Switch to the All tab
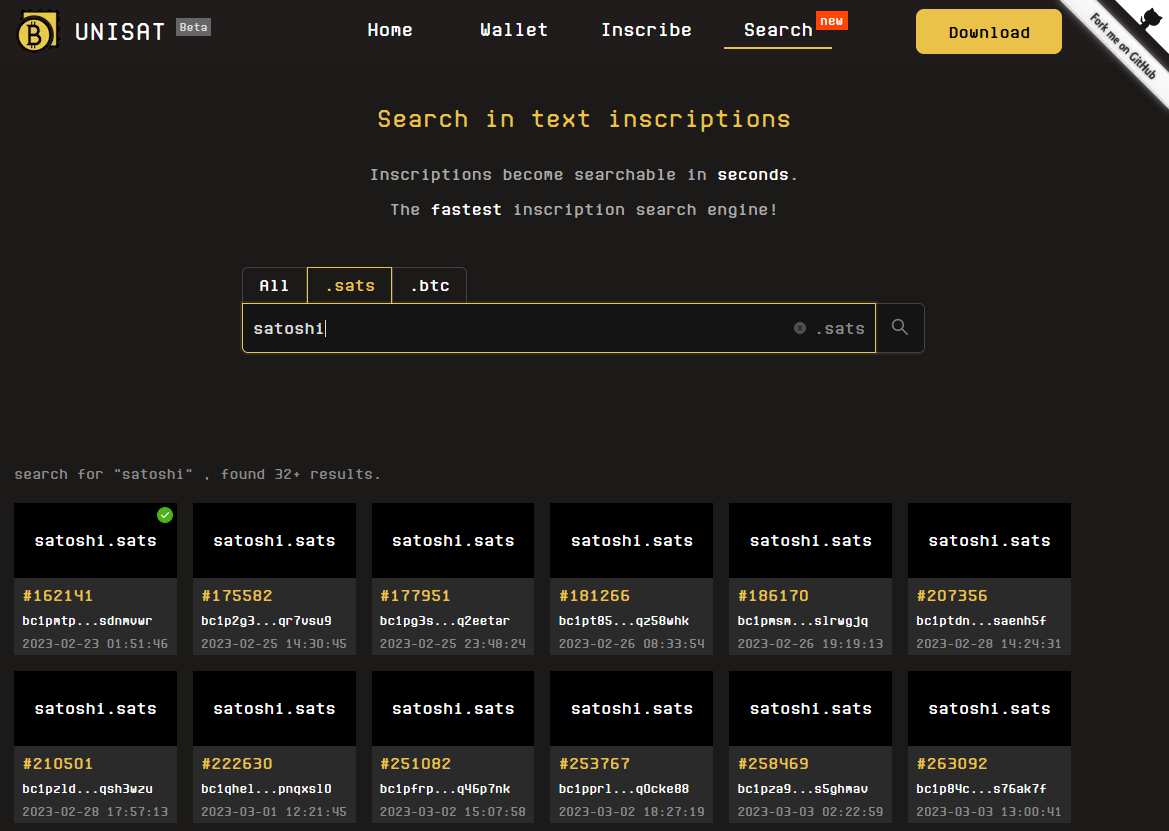This screenshot has height=831, width=1169. coord(274,285)
